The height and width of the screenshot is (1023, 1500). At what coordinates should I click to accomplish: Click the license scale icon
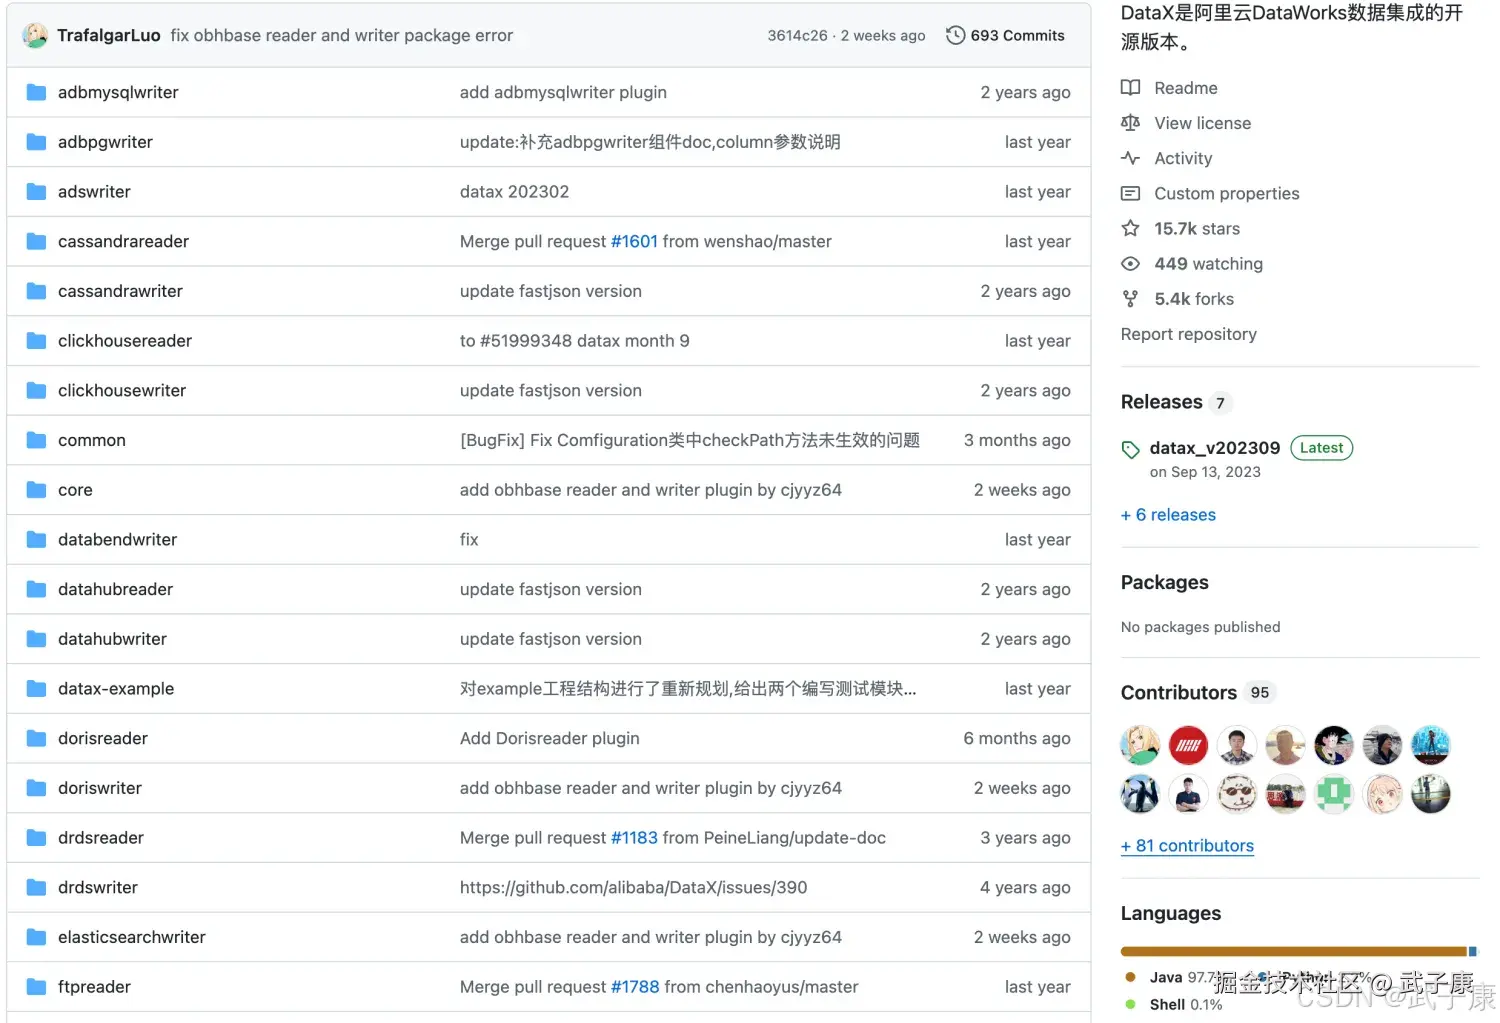pyautogui.click(x=1130, y=123)
